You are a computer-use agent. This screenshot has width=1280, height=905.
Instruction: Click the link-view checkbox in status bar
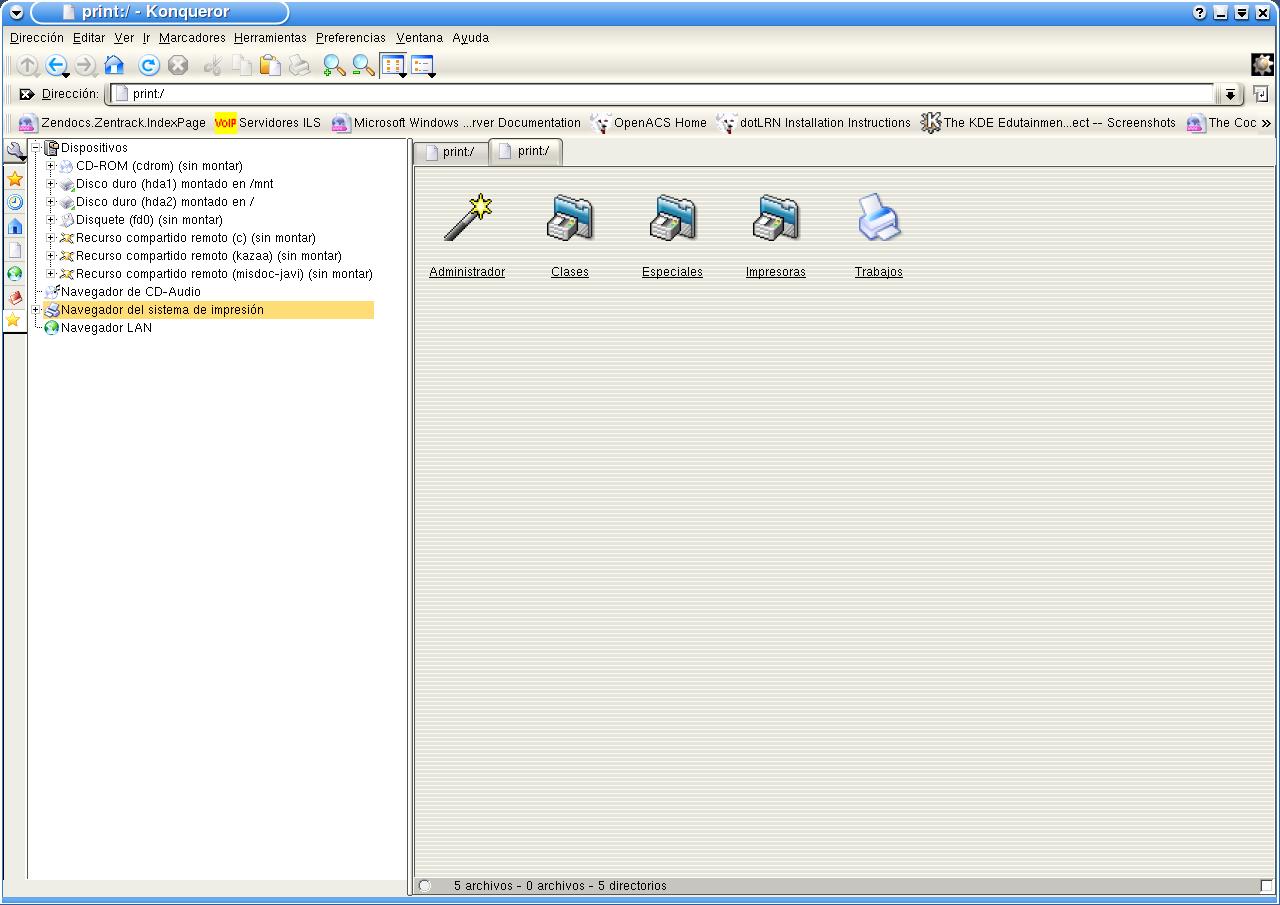(1267, 886)
